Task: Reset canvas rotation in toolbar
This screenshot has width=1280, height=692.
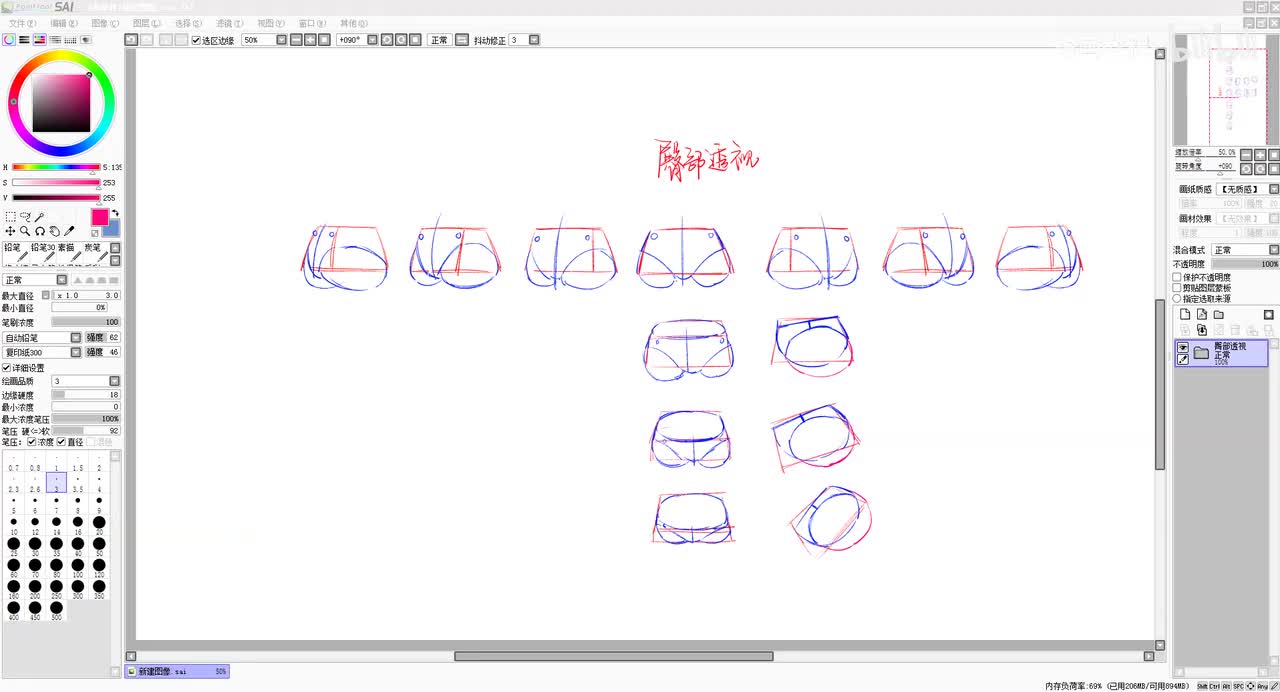Action: [415, 40]
